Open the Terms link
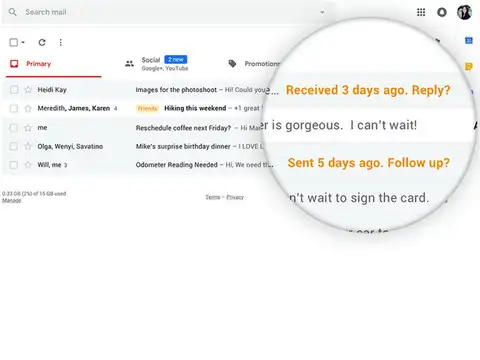 [x=213, y=197]
